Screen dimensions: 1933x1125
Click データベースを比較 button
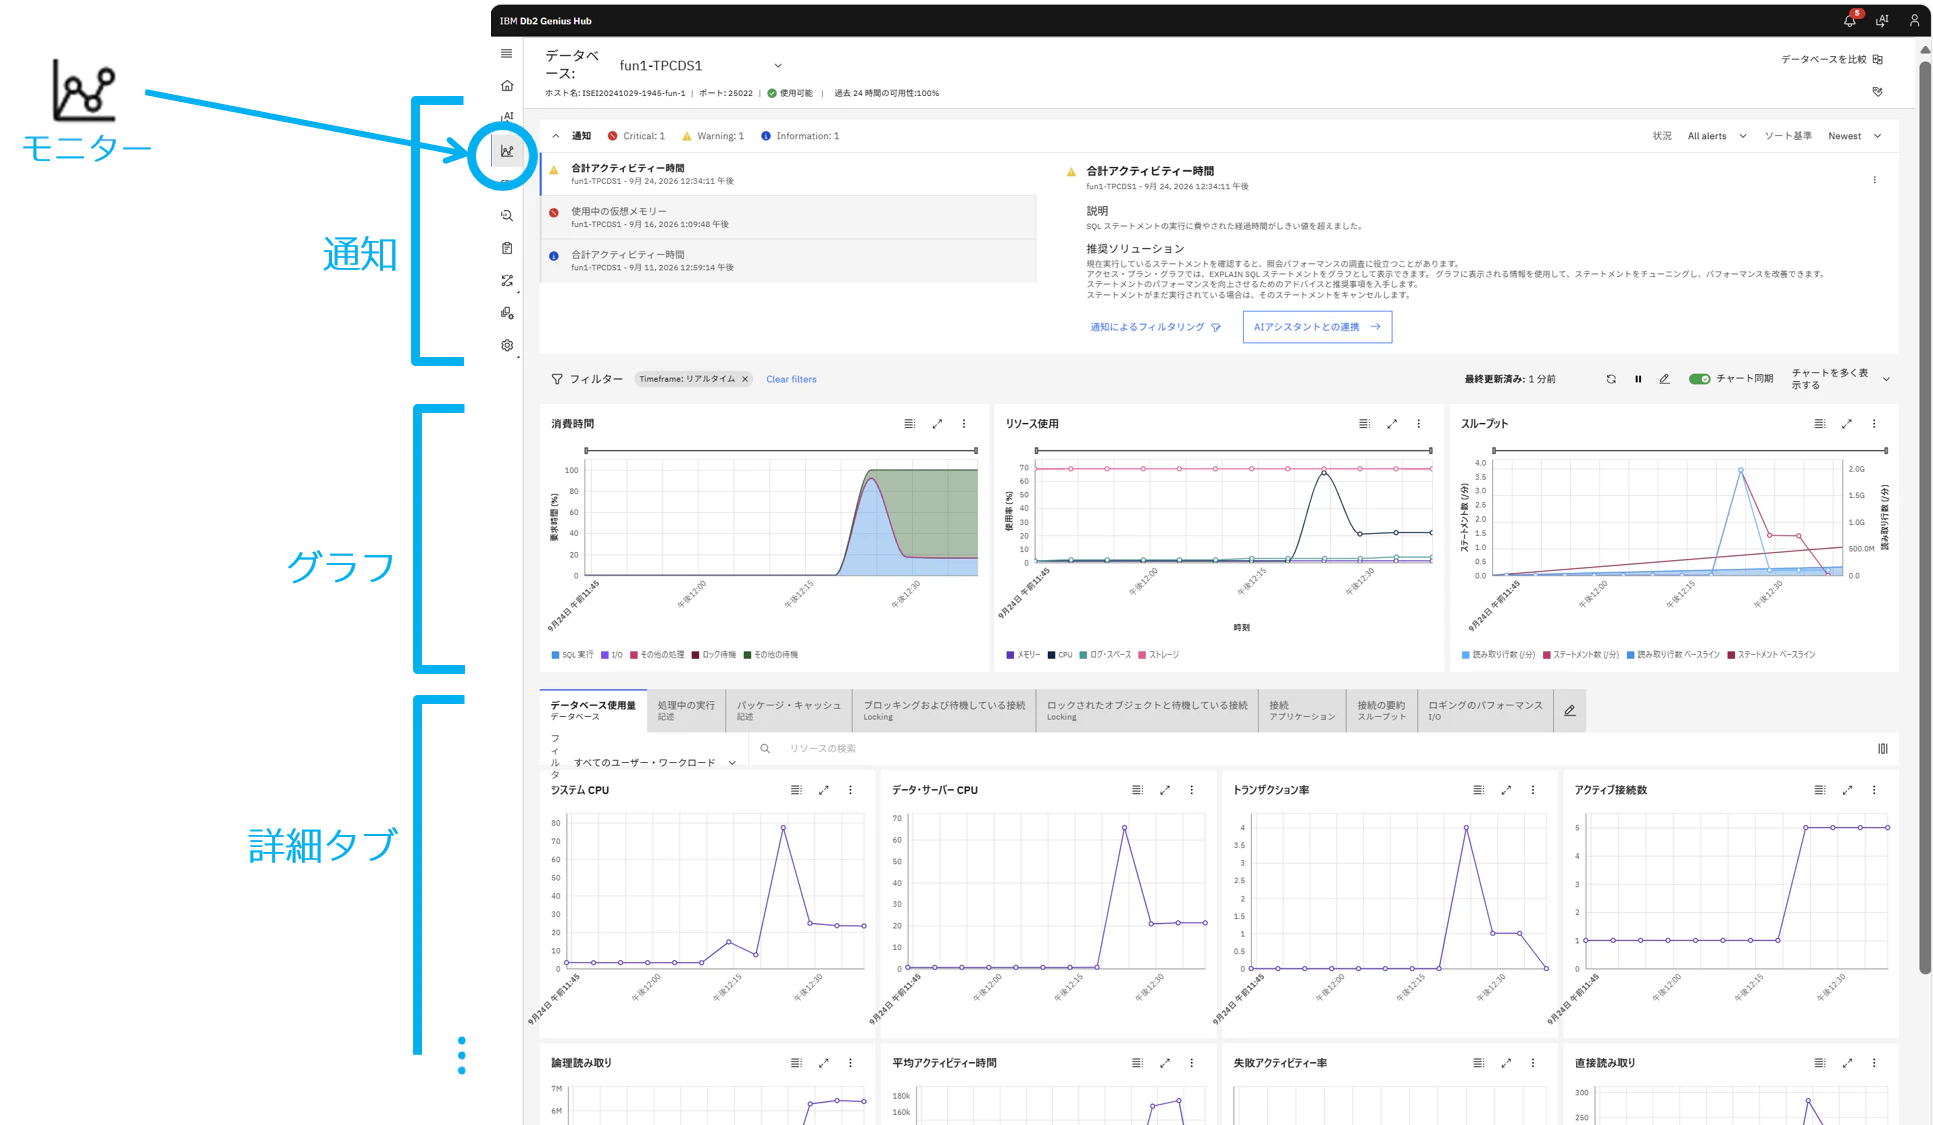[x=1832, y=59]
